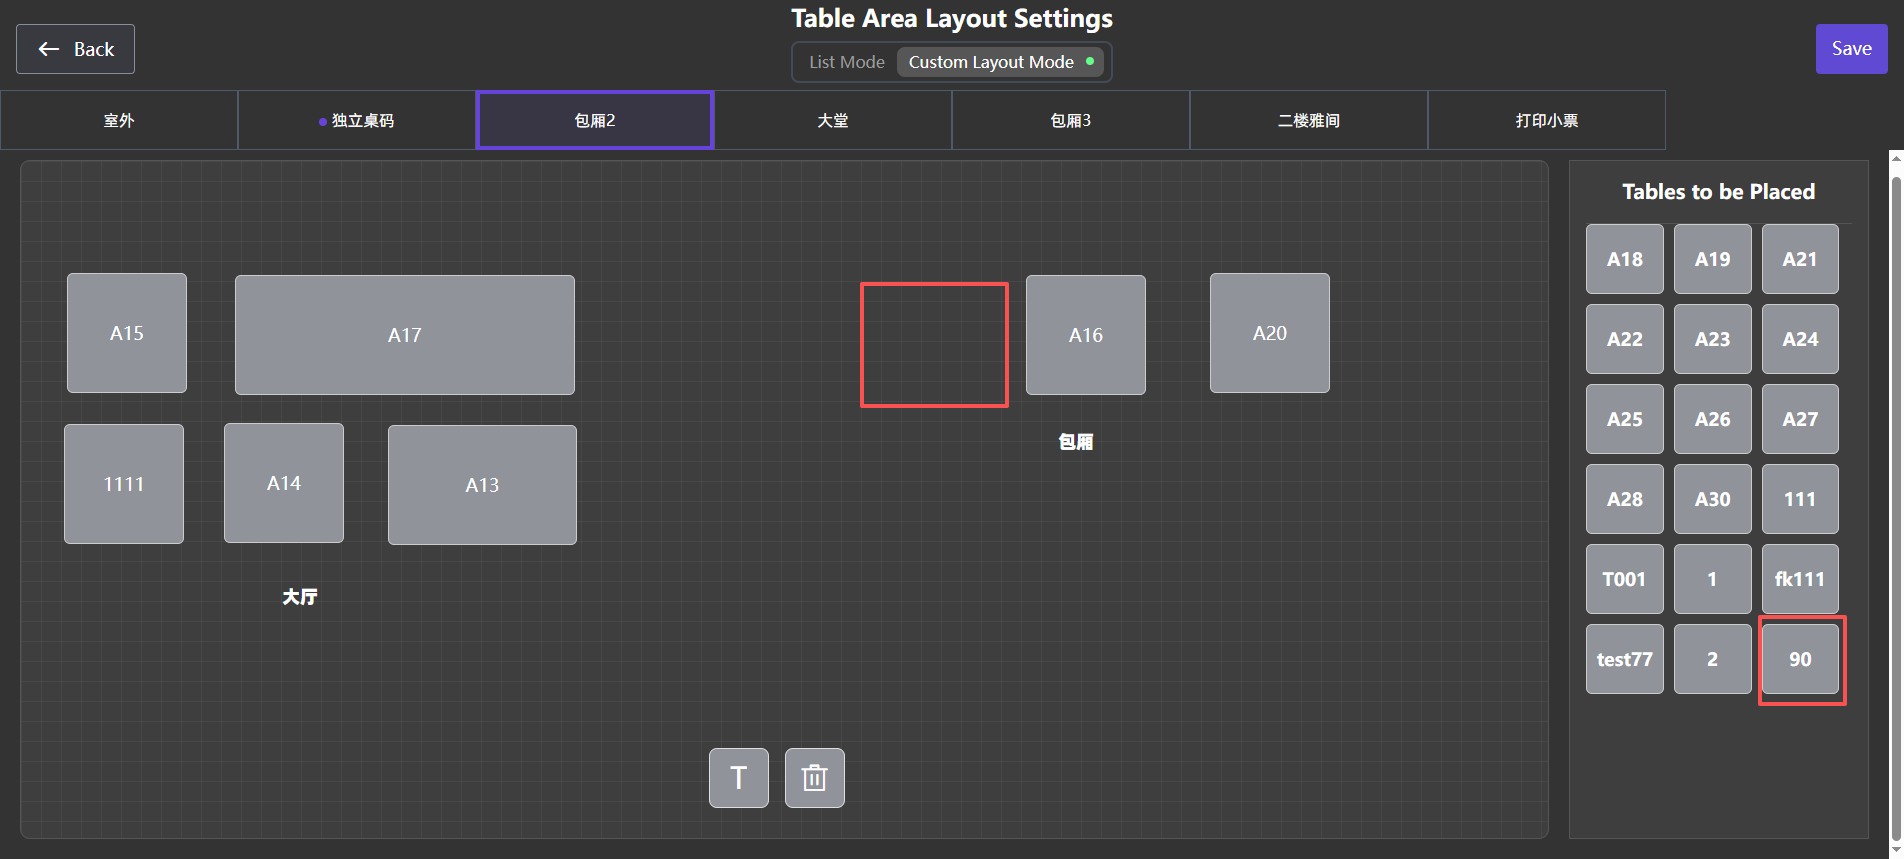
Task: Select the 二楼雅间 tab
Action: point(1308,120)
